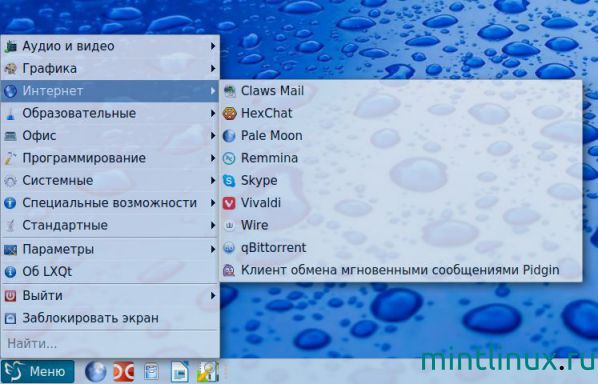The height and width of the screenshot is (384, 598).
Task: Choose Заблокировать экран to lock screen
Action: pos(110,318)
